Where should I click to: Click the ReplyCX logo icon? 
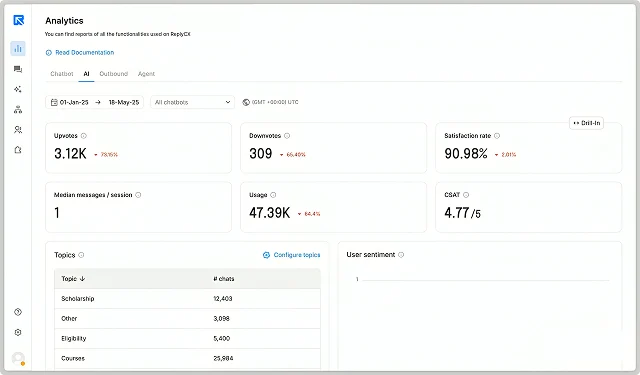[18, 20]
